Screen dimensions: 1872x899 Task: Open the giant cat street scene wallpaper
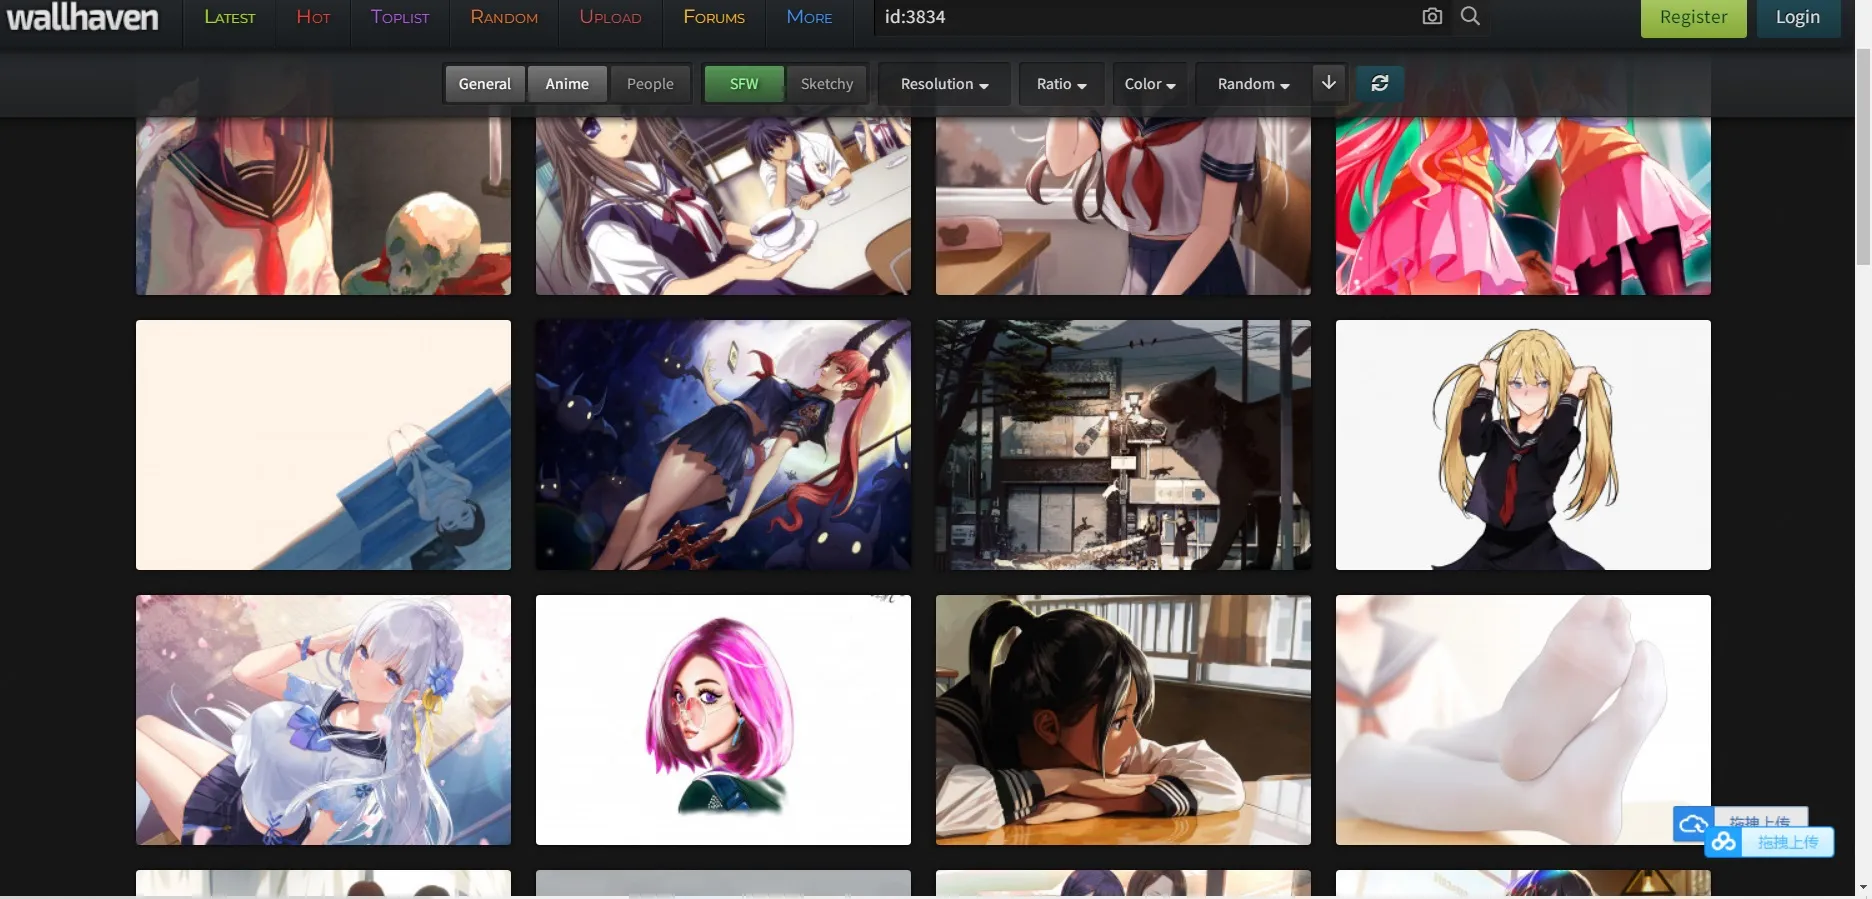tap(1123, 445)
